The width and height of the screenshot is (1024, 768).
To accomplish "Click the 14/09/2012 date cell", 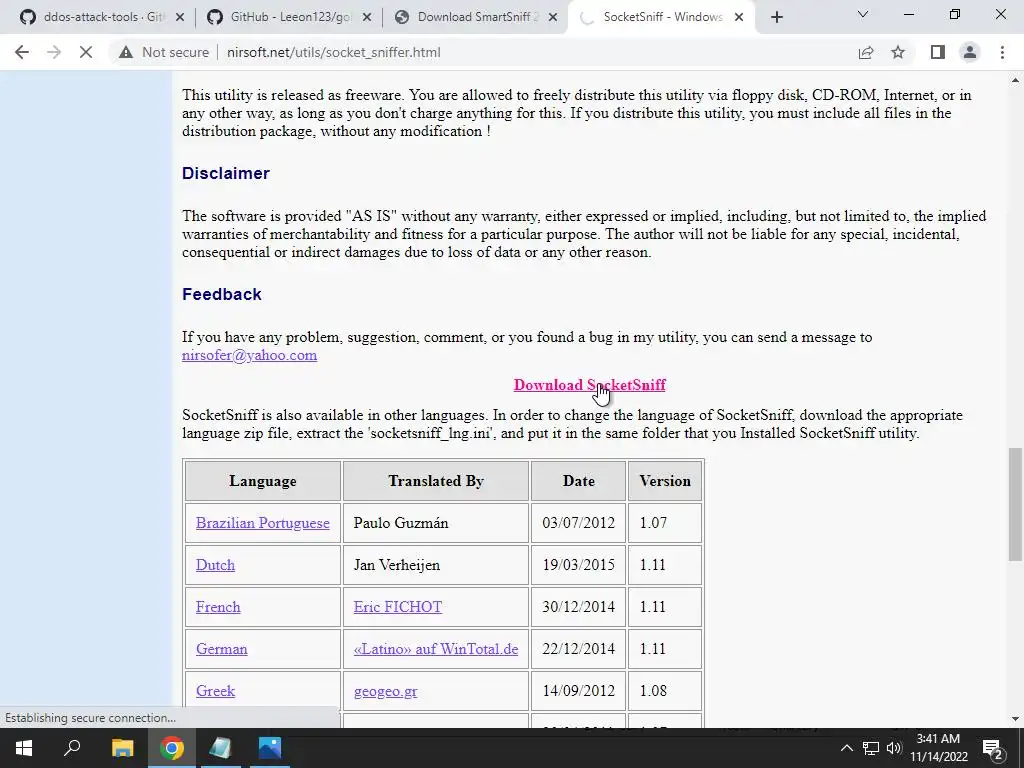I will (579, 691).
